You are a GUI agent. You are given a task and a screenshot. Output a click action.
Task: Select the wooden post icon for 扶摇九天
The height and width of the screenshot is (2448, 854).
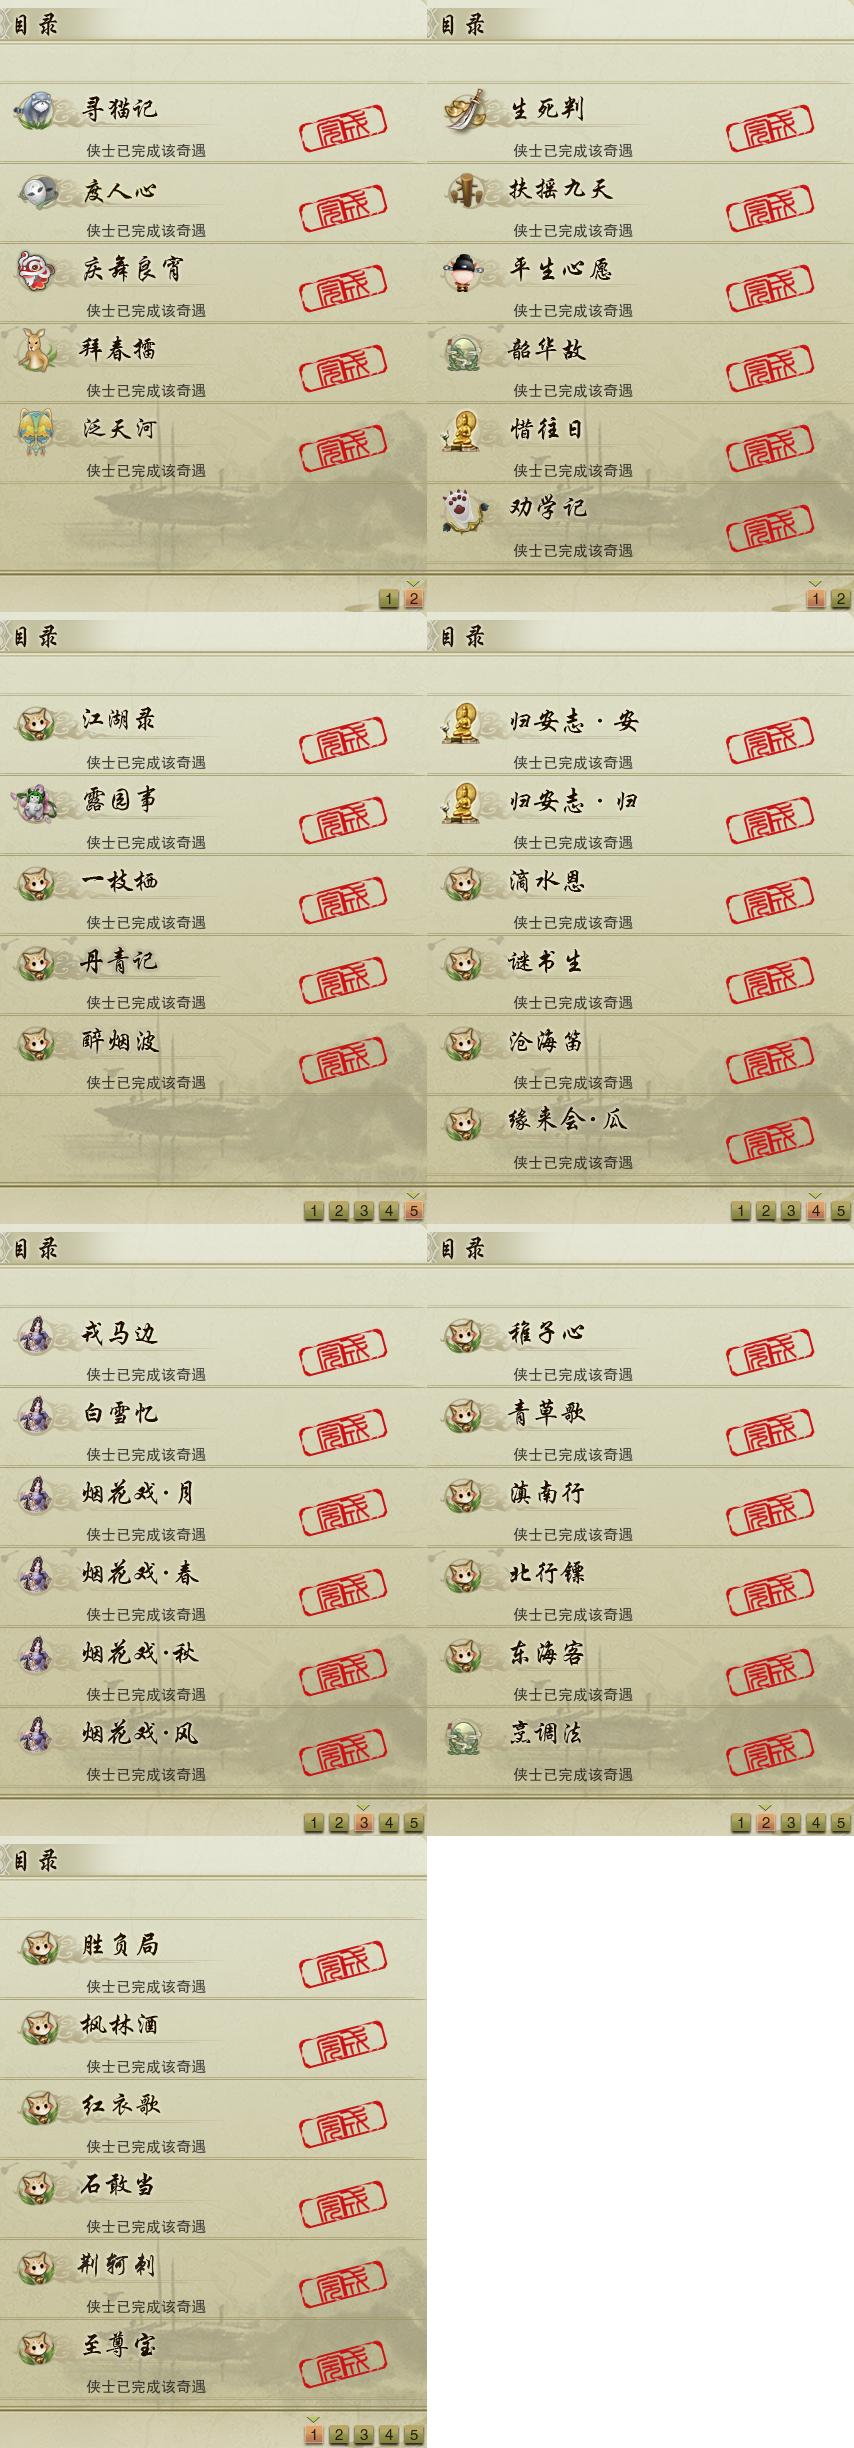click(x=465, y=189)
